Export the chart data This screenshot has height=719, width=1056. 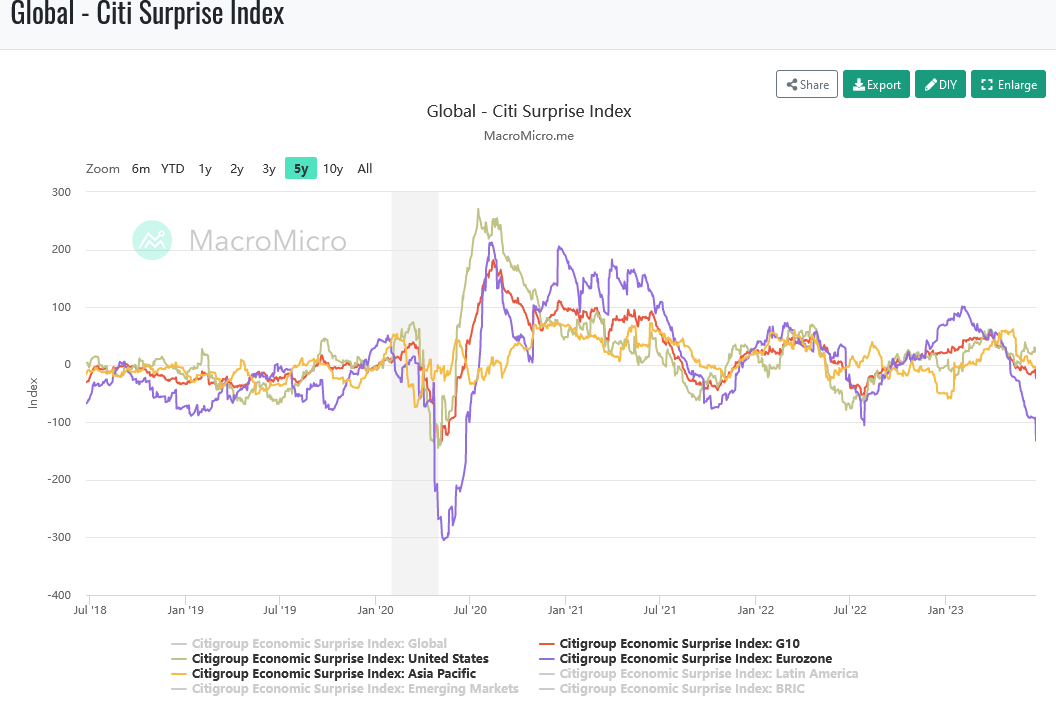click(876, 85)
